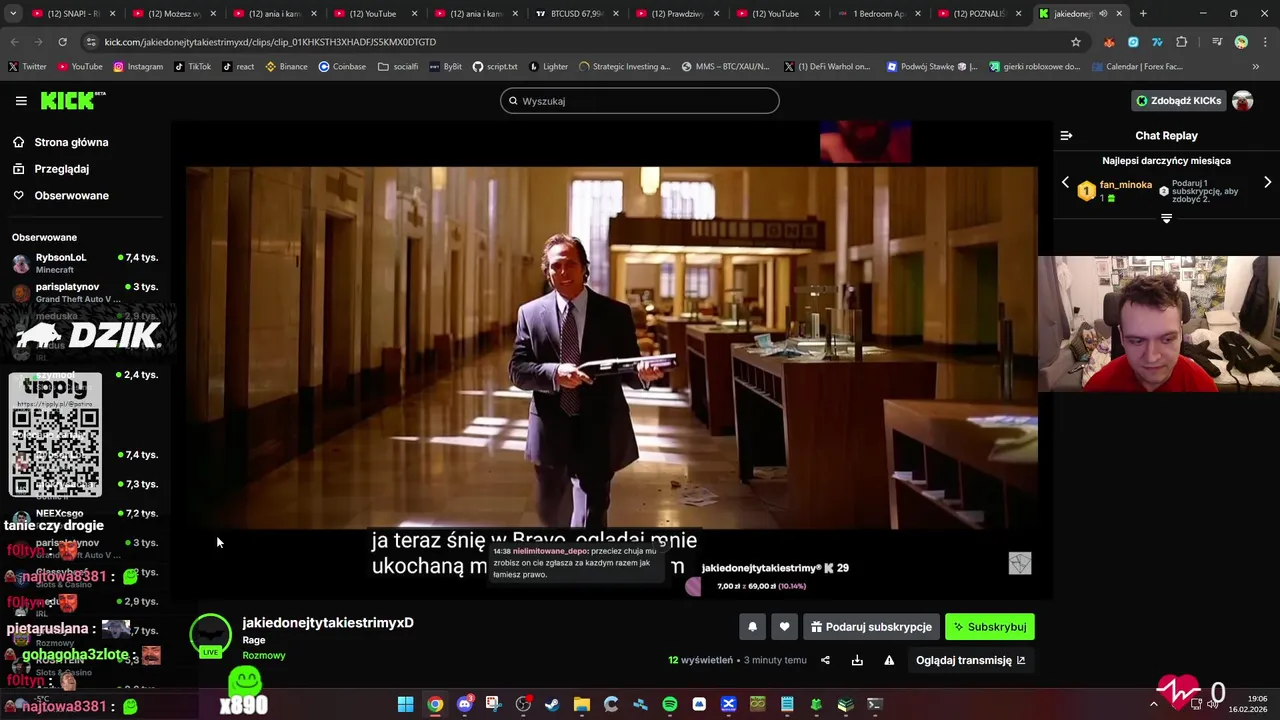Click the address bar URL
The width and height of the screenshot is (1280, 720).
pos(270,42)
